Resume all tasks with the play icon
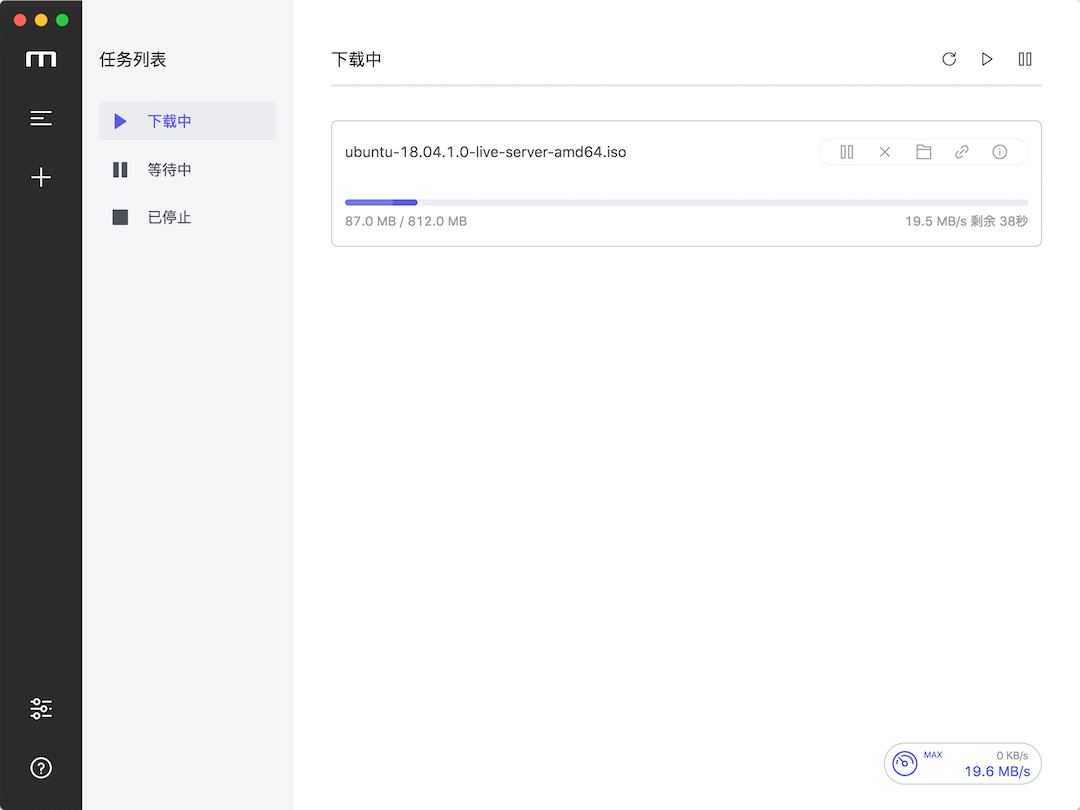Image resolution: width=1080 pixels, height=810 pixels. point(987,59)
